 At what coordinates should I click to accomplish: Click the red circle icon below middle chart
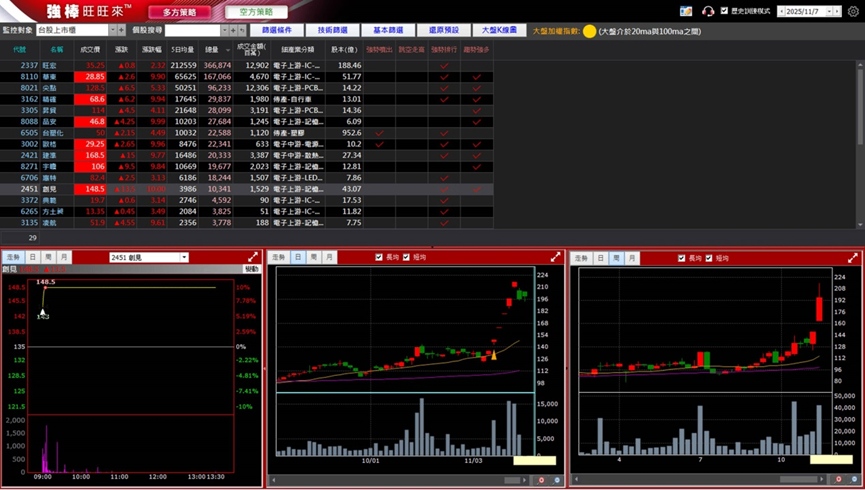click(x=541, y=481)
